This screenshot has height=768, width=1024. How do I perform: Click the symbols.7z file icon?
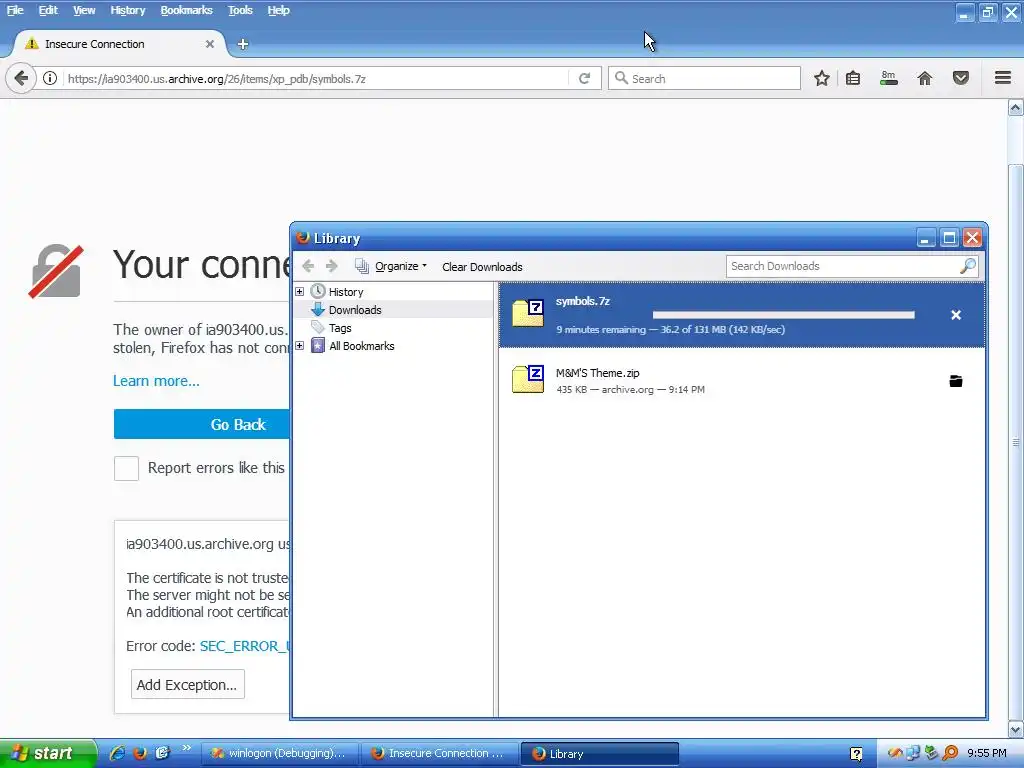tap(528, 313)
